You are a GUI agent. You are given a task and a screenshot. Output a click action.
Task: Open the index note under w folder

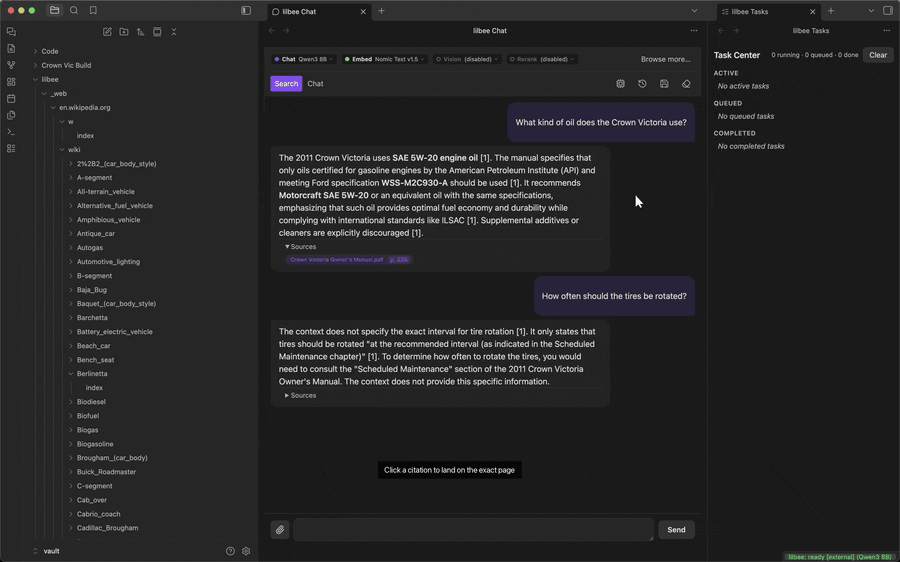85,136
